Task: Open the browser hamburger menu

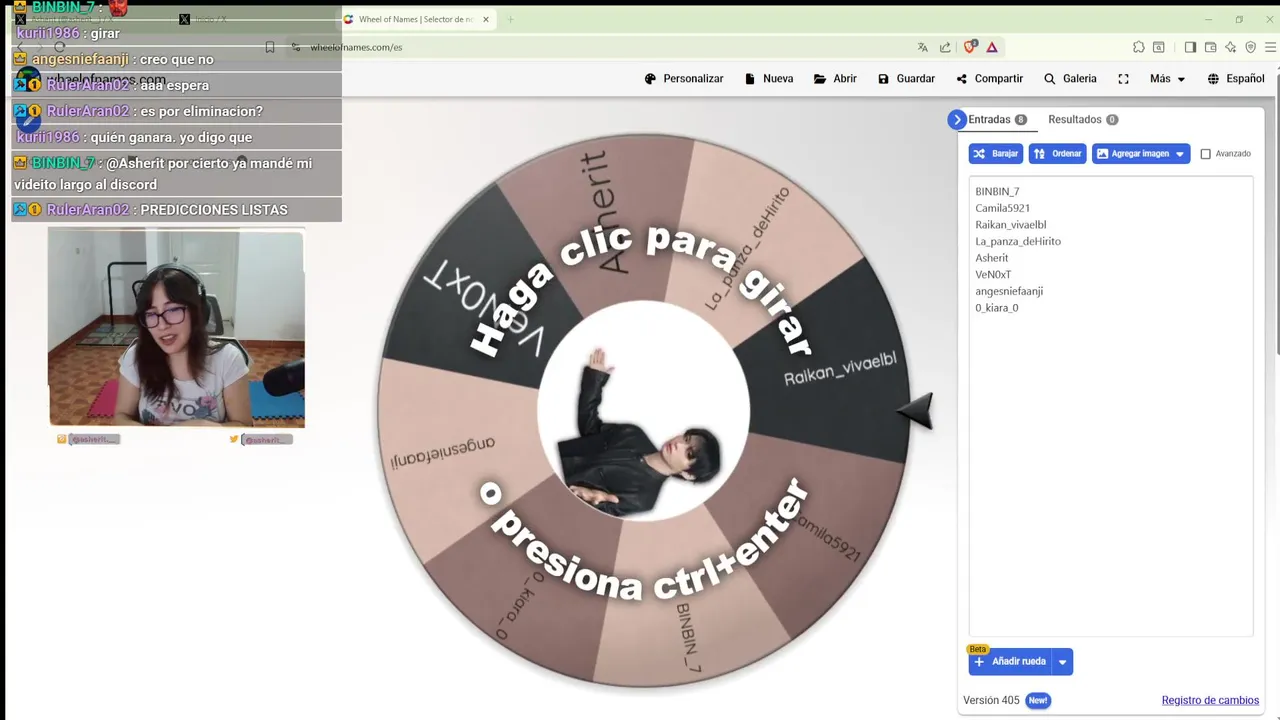Action: (1271, 47)
